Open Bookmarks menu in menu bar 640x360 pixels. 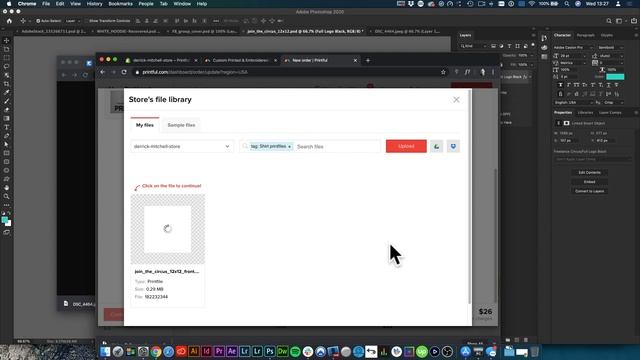(x=120, y=4)
